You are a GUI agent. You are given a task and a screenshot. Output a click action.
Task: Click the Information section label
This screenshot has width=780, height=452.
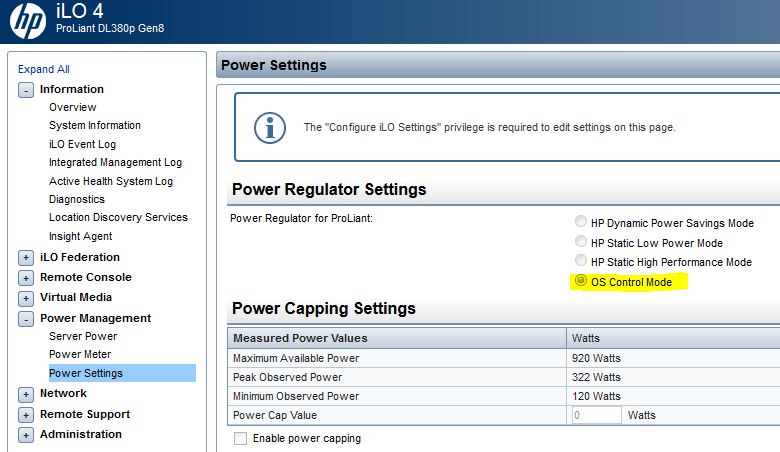coord(72,90)
